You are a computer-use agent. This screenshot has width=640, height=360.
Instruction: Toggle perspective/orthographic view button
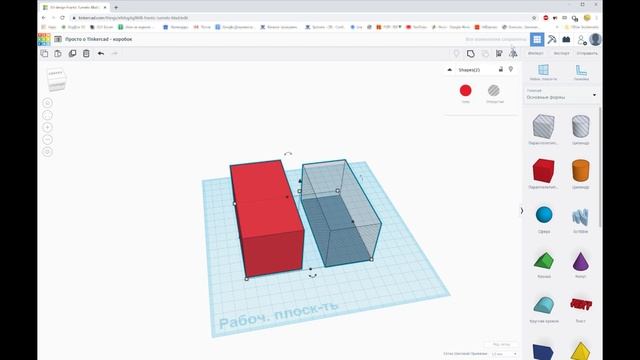point(47,152)
